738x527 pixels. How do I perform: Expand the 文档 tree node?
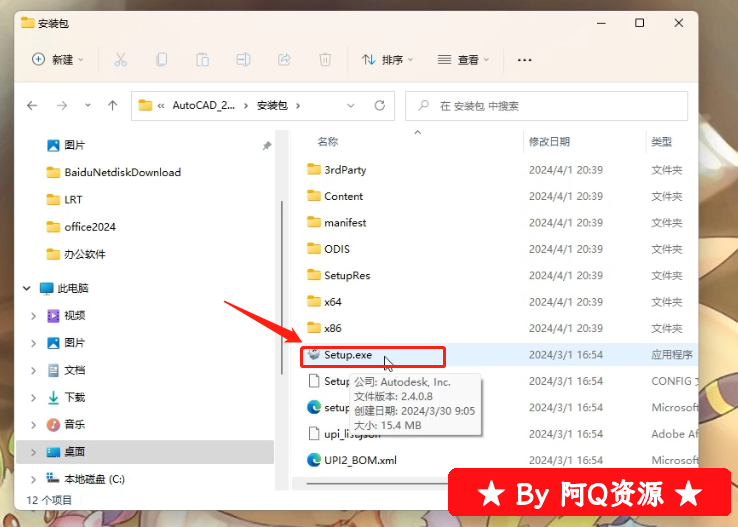33,370
